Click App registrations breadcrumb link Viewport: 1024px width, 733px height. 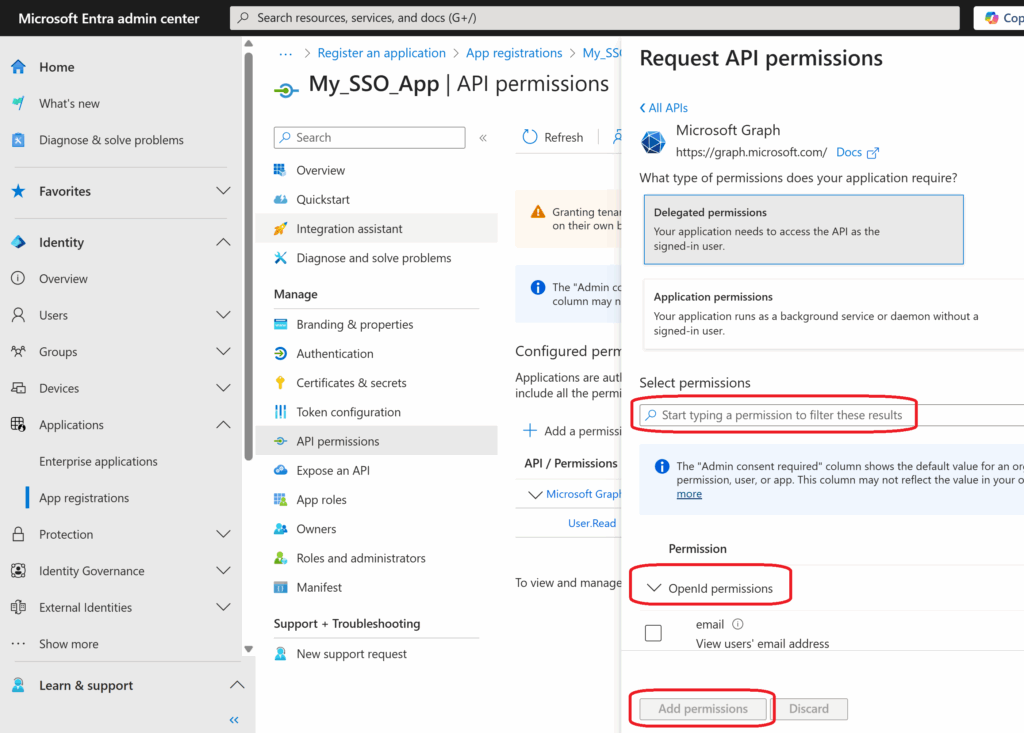[x=514, y=53]
